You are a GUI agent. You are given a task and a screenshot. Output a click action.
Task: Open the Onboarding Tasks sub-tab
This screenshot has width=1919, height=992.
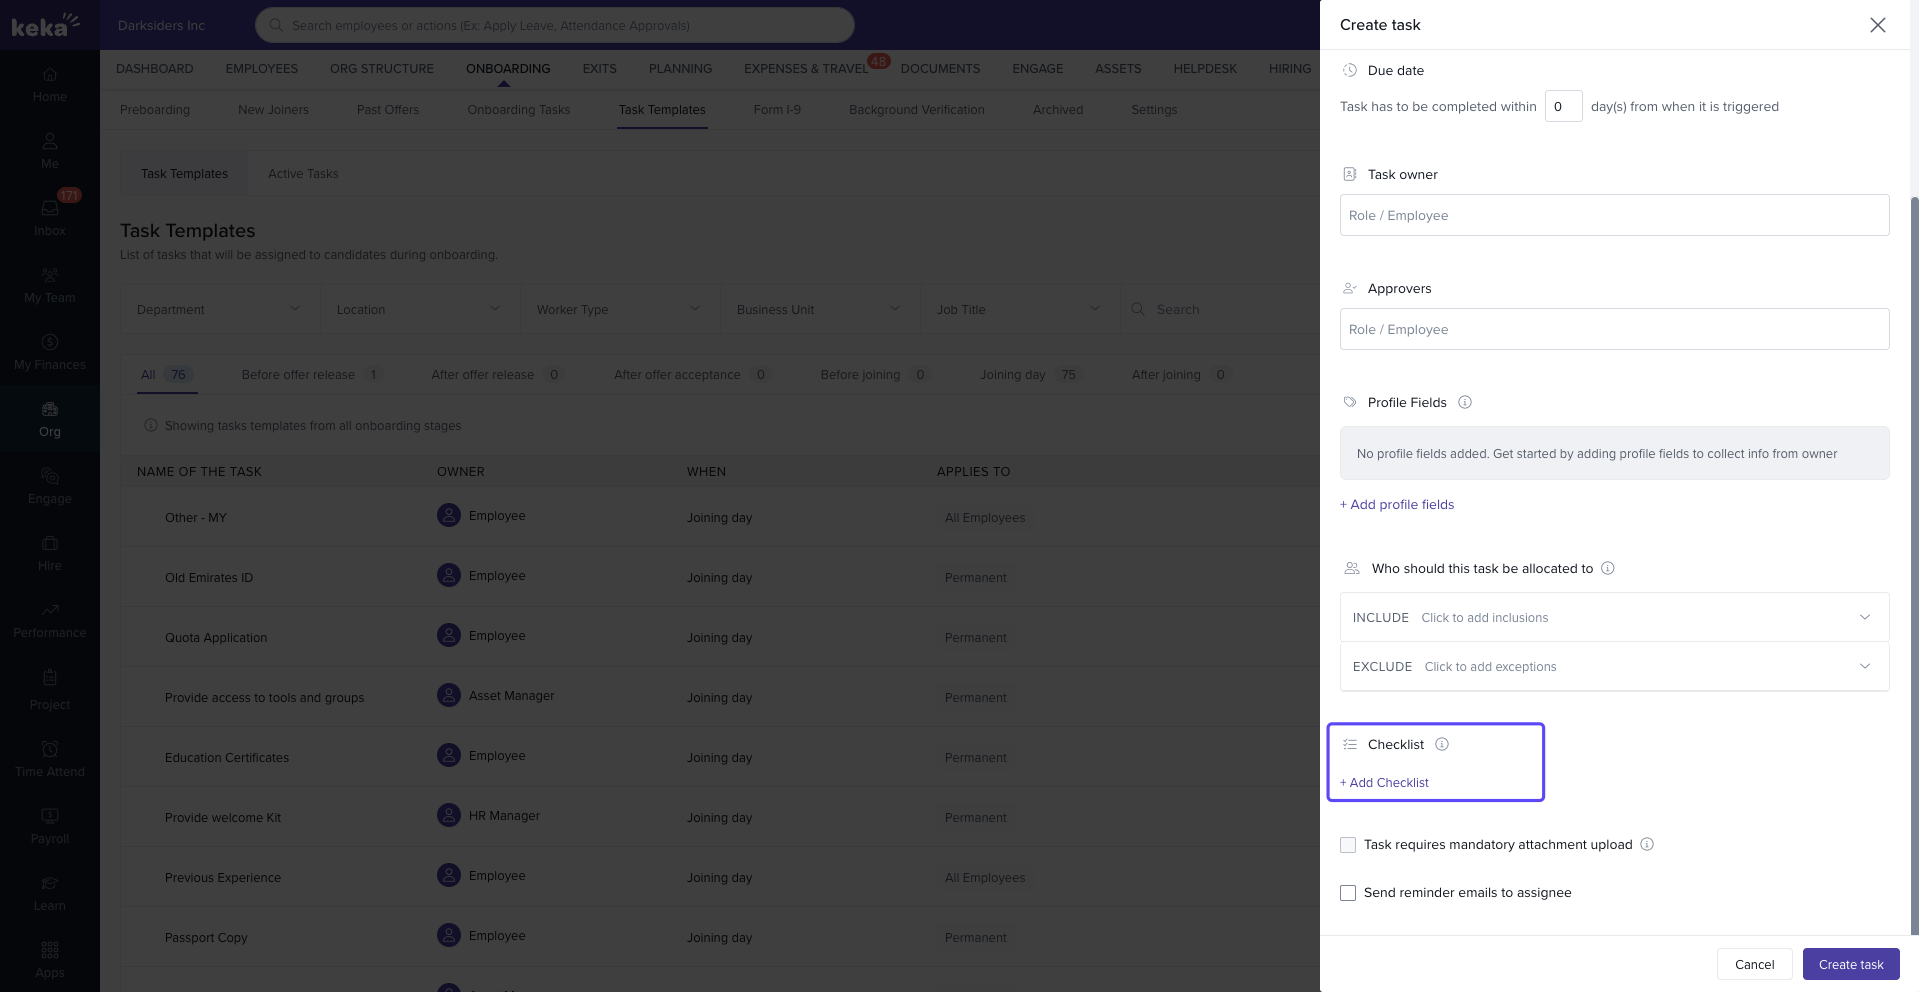click(518, 109)
